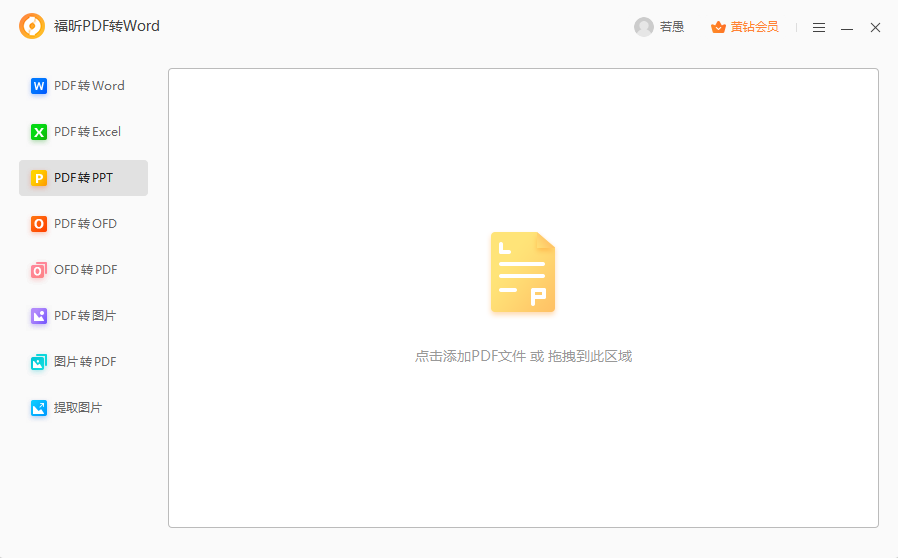Click the orange Foxit app logo
The height and width of the screenshot is (558, 898).
click(x=32, y=26)
